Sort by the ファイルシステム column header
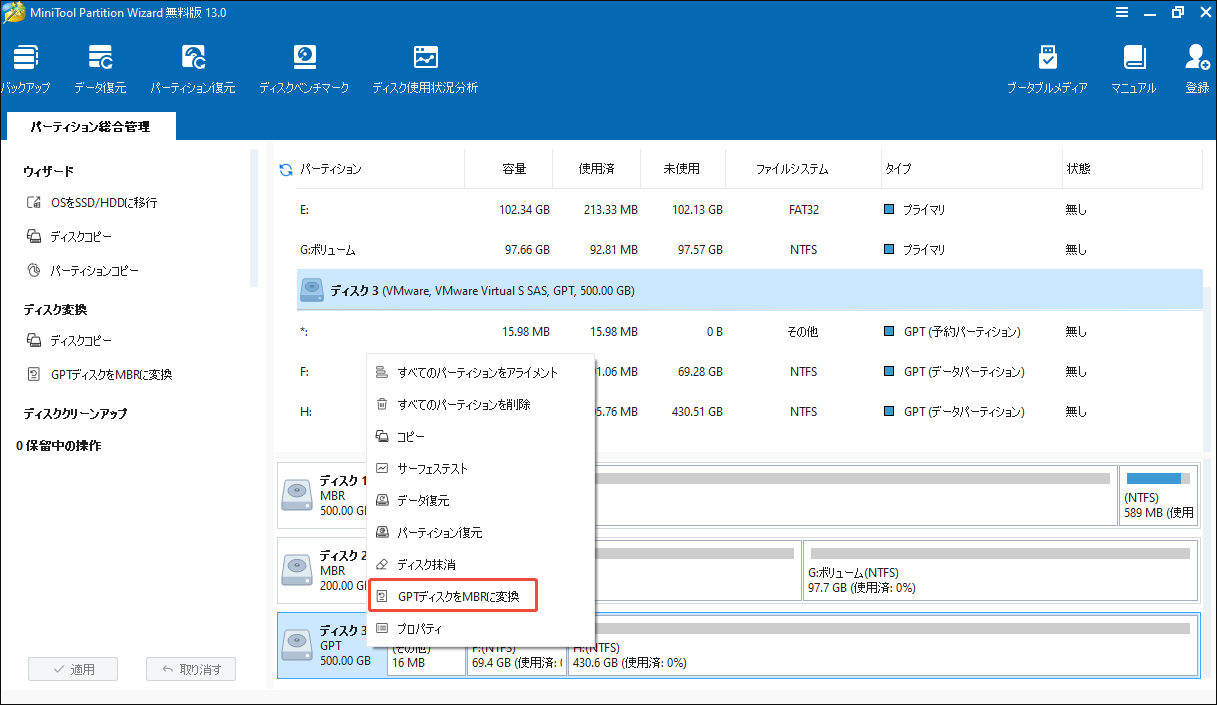Image resolution: width=1217 pixels, height=705 pixels. pyautogui.click(x=791, y=170)
